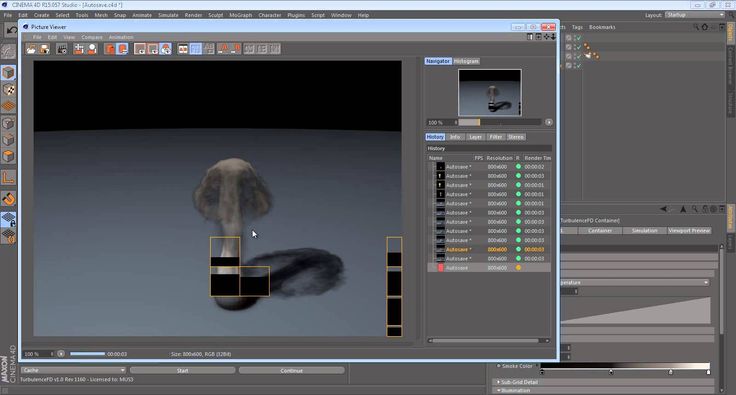Open the Simulate menu
The height and width of the screenshot is (395, 736).
tap(168, 15)
